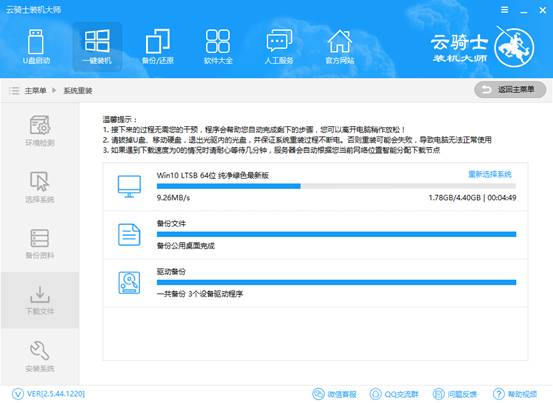Click the 环境检测 step icon

click(40, 125)
